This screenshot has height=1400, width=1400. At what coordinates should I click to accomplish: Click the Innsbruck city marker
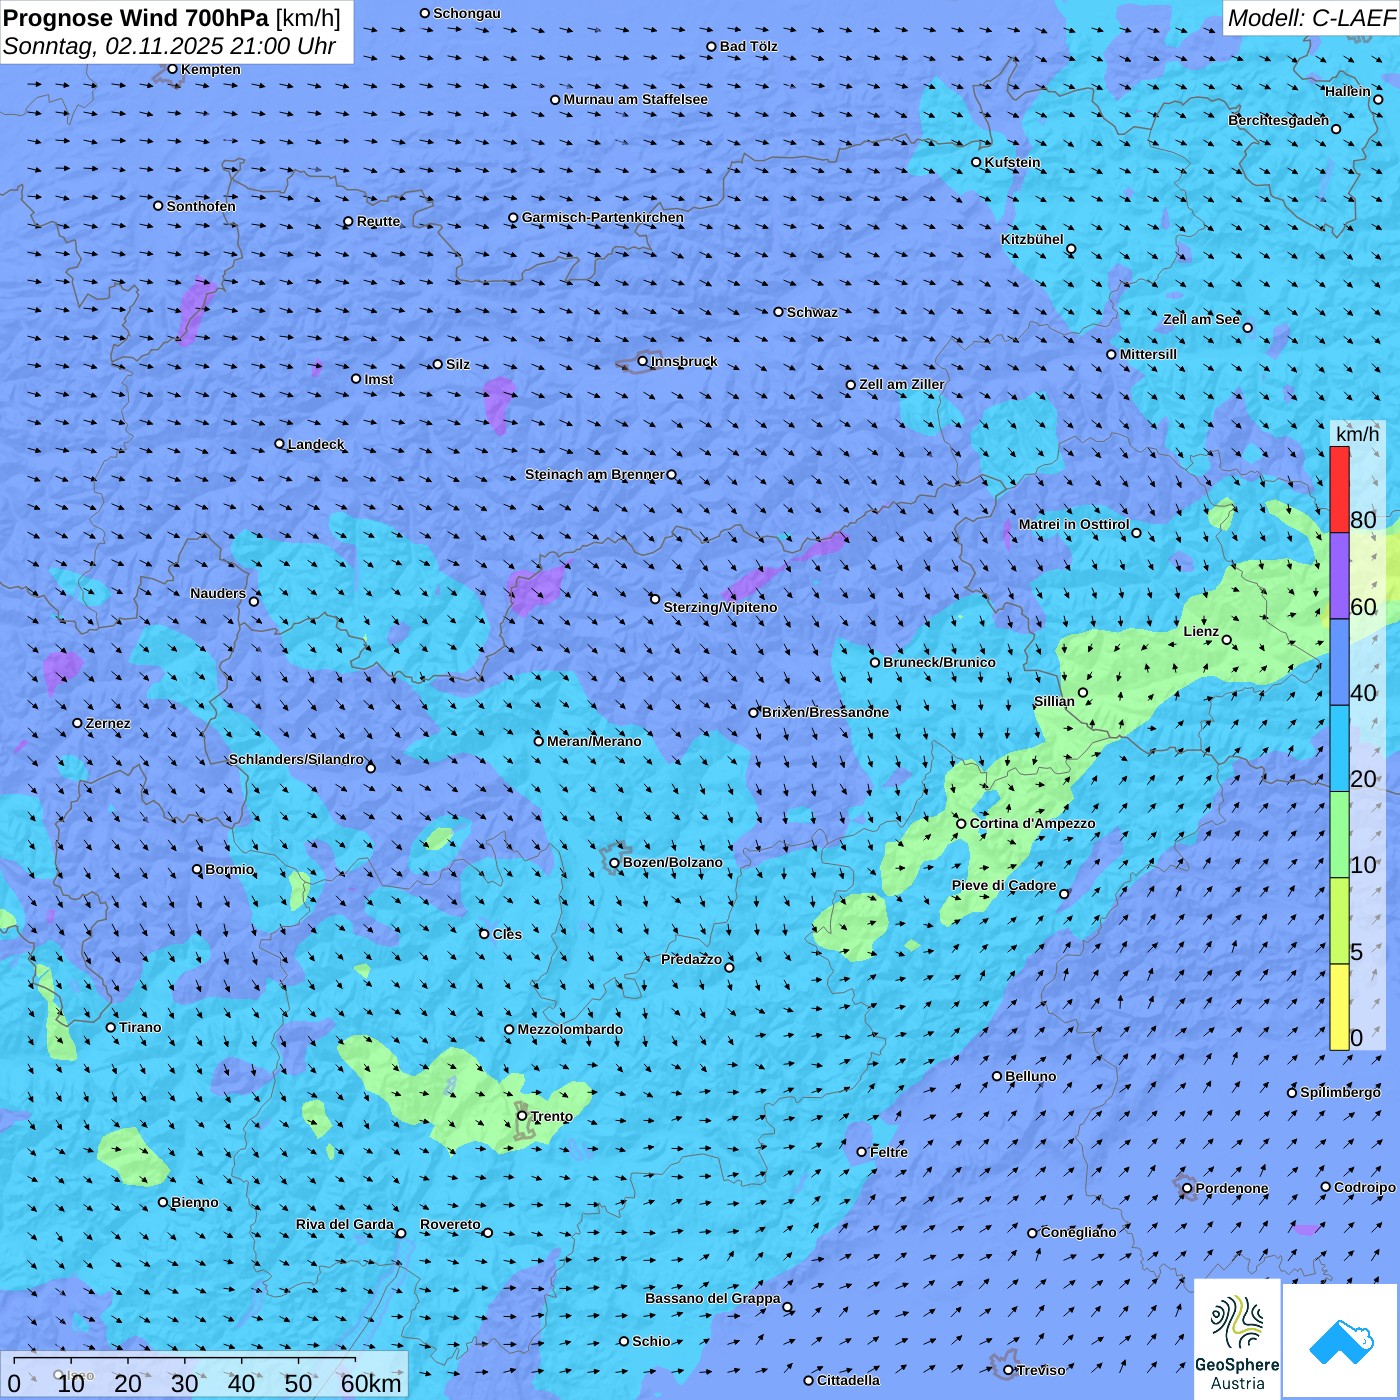(x=643, y=361)
